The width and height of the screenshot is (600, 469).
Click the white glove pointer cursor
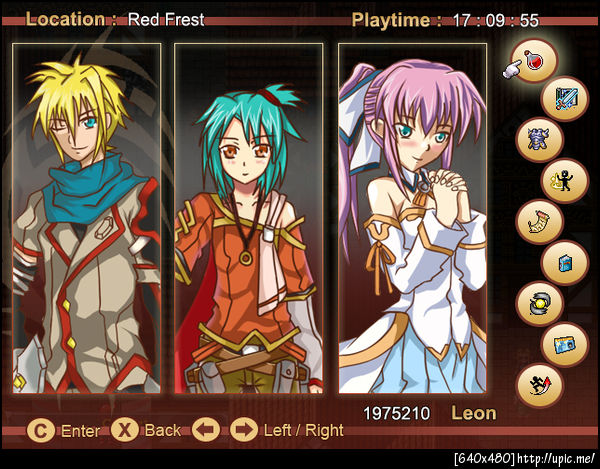coord(512,69)
